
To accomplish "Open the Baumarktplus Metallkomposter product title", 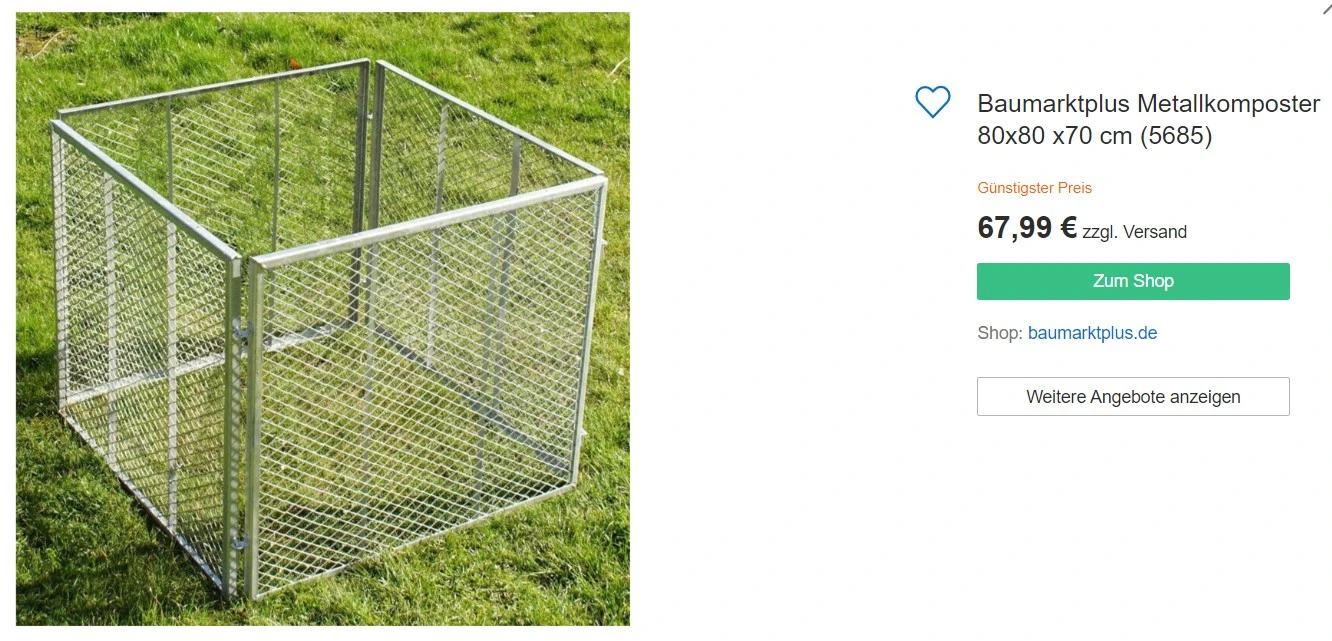I will coord(1149,119).
